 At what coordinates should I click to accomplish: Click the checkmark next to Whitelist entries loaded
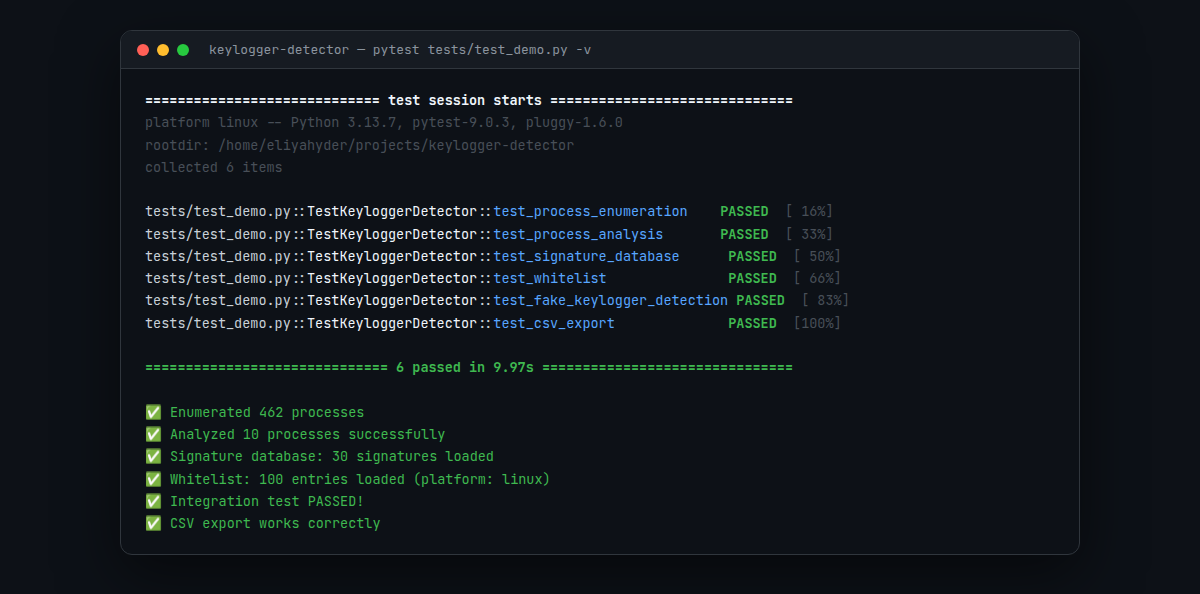[x=153, y=479]
